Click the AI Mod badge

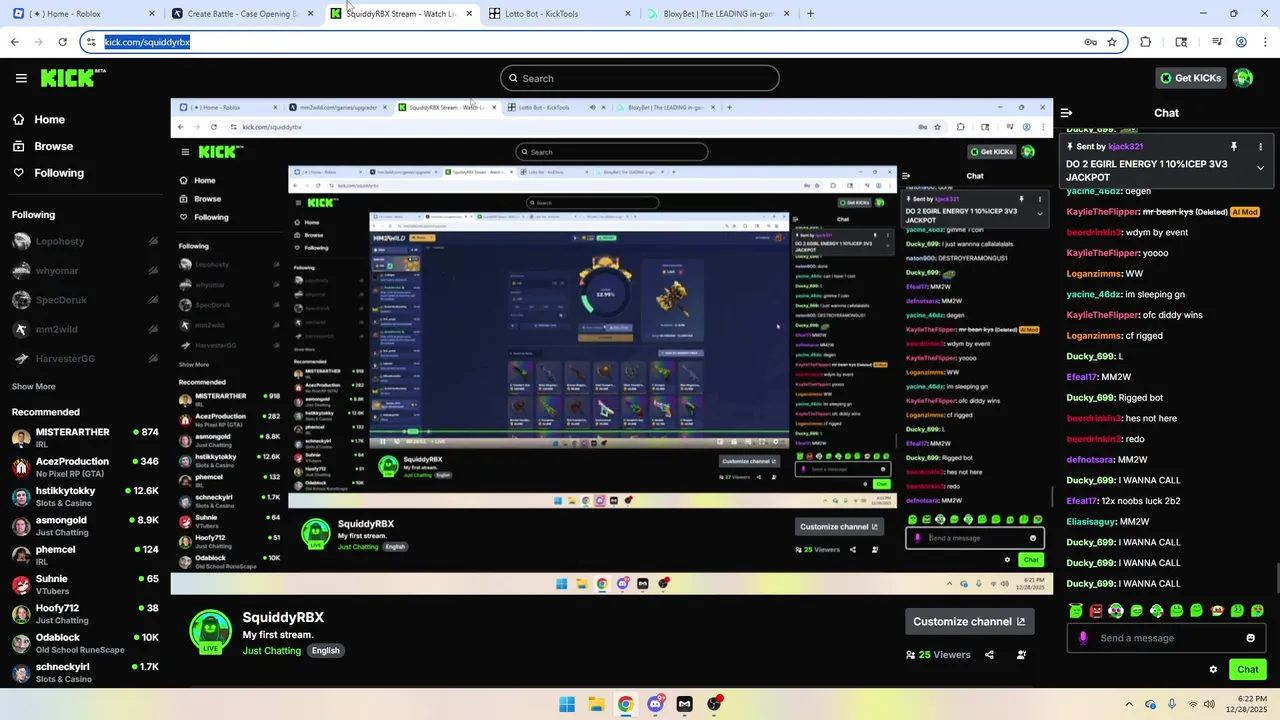tap(1244, 212)
